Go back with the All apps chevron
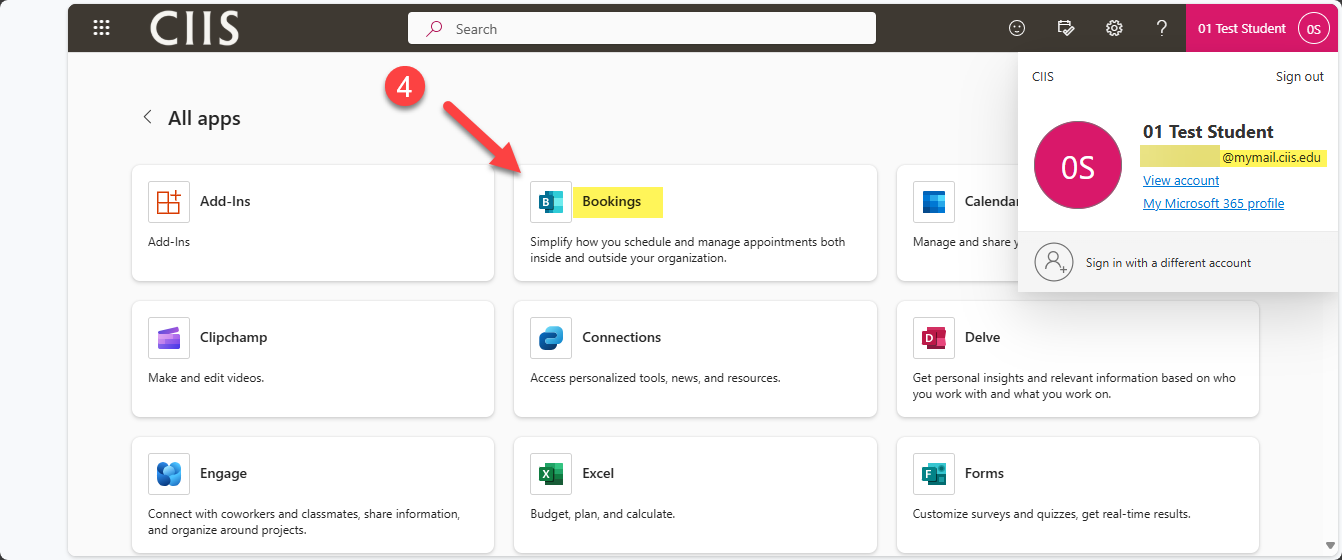Image resolution: width=1342 pixels, height=560 pixels. (x=148, y=117)
